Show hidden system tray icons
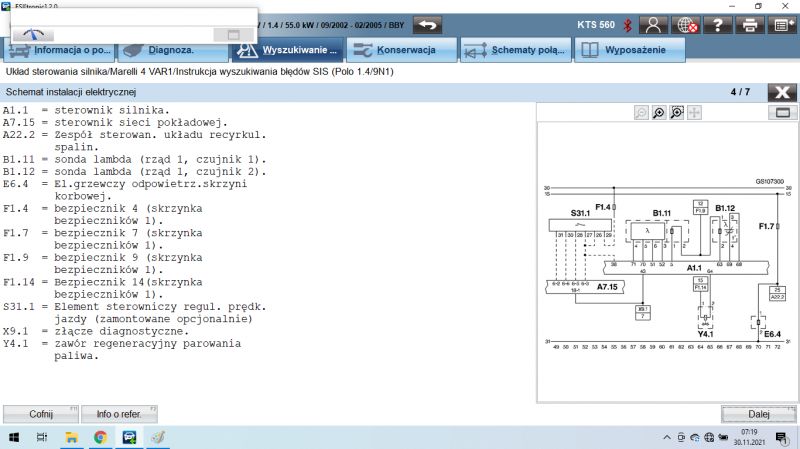The height and width of the screenshot is (449, 800). pos(667,437)
